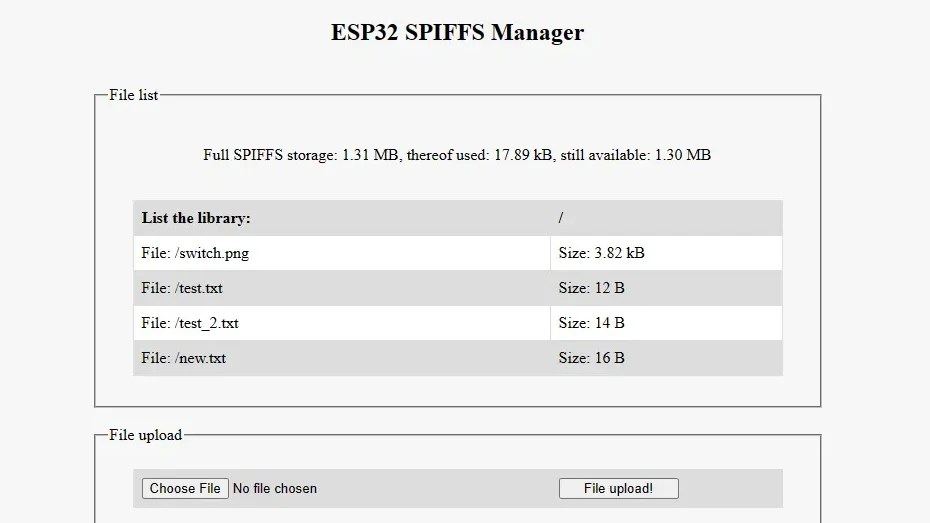Click the 'thereof used: 17.89 kB' text
The height and width of the screenshot is (523, 930).
(479, 155)
